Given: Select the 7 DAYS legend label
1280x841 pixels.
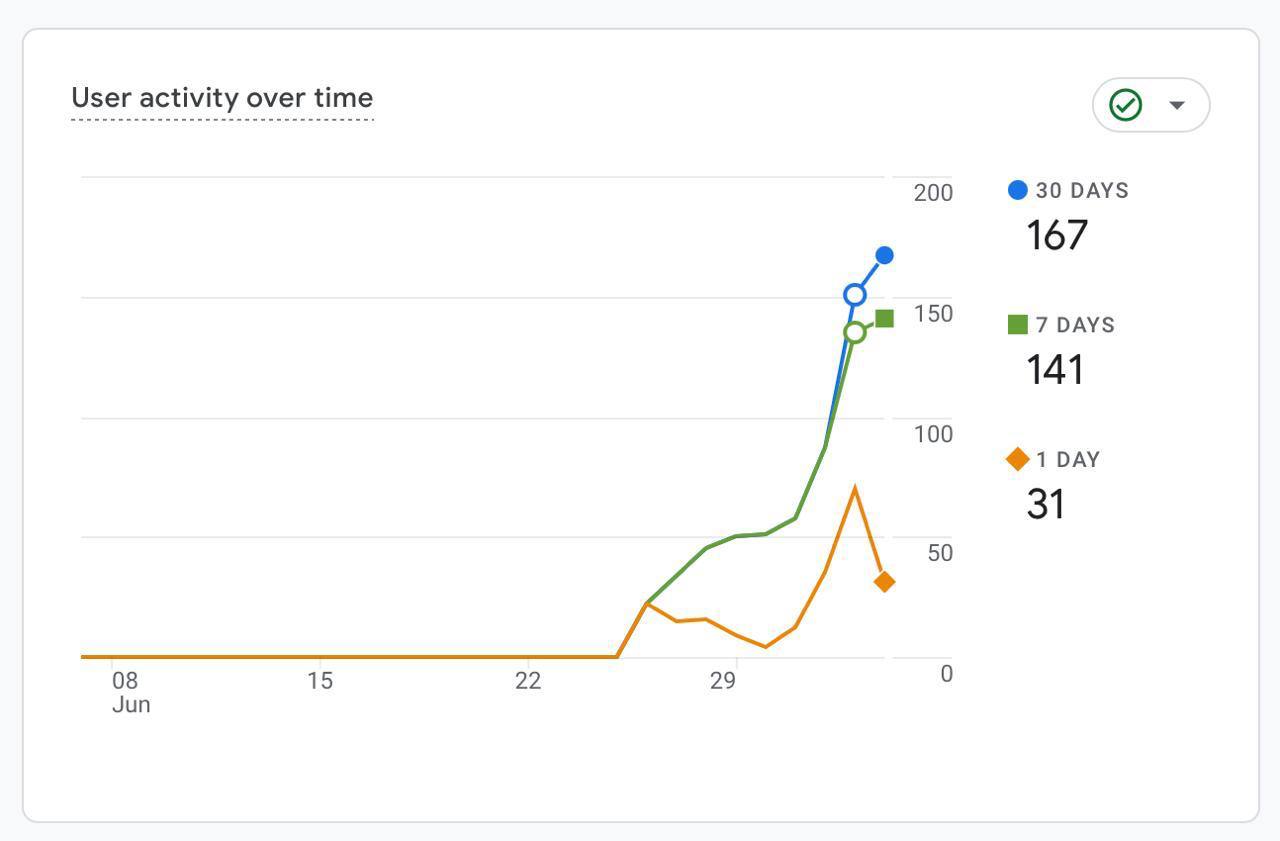Looking at the screenshot, I should [1075, 325].
